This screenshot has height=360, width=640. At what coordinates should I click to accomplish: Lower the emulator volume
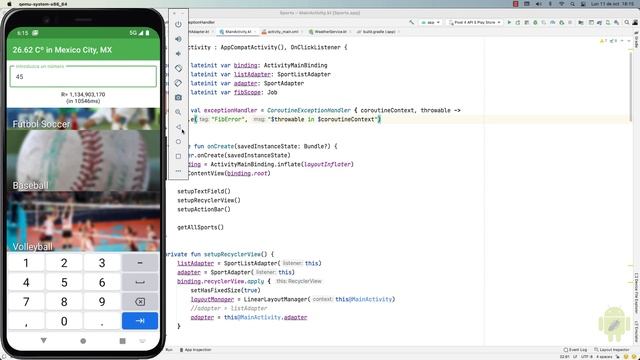coord(178,53)
